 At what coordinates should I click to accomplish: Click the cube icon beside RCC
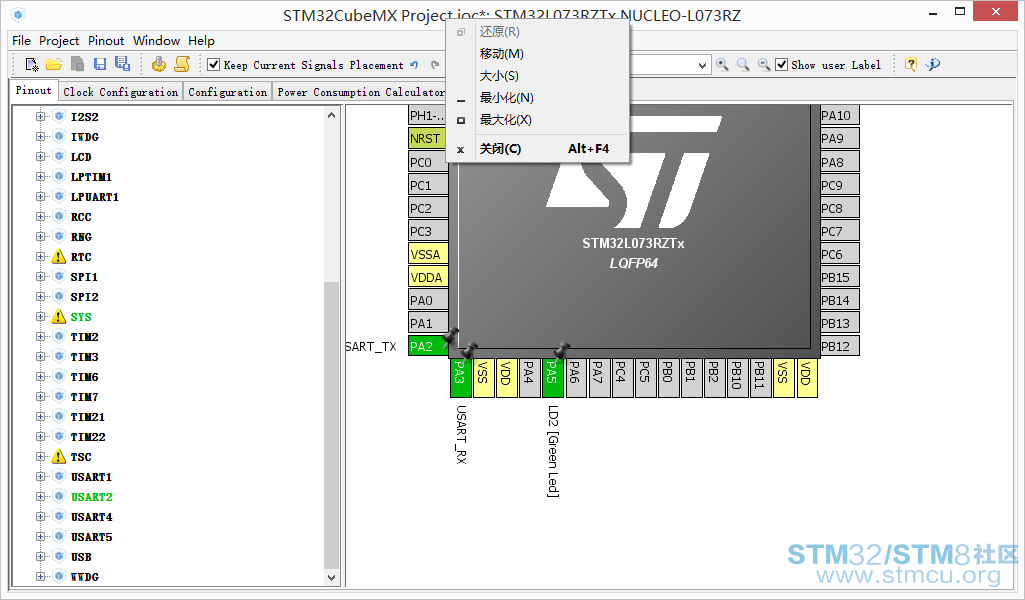tap(59, 217)
